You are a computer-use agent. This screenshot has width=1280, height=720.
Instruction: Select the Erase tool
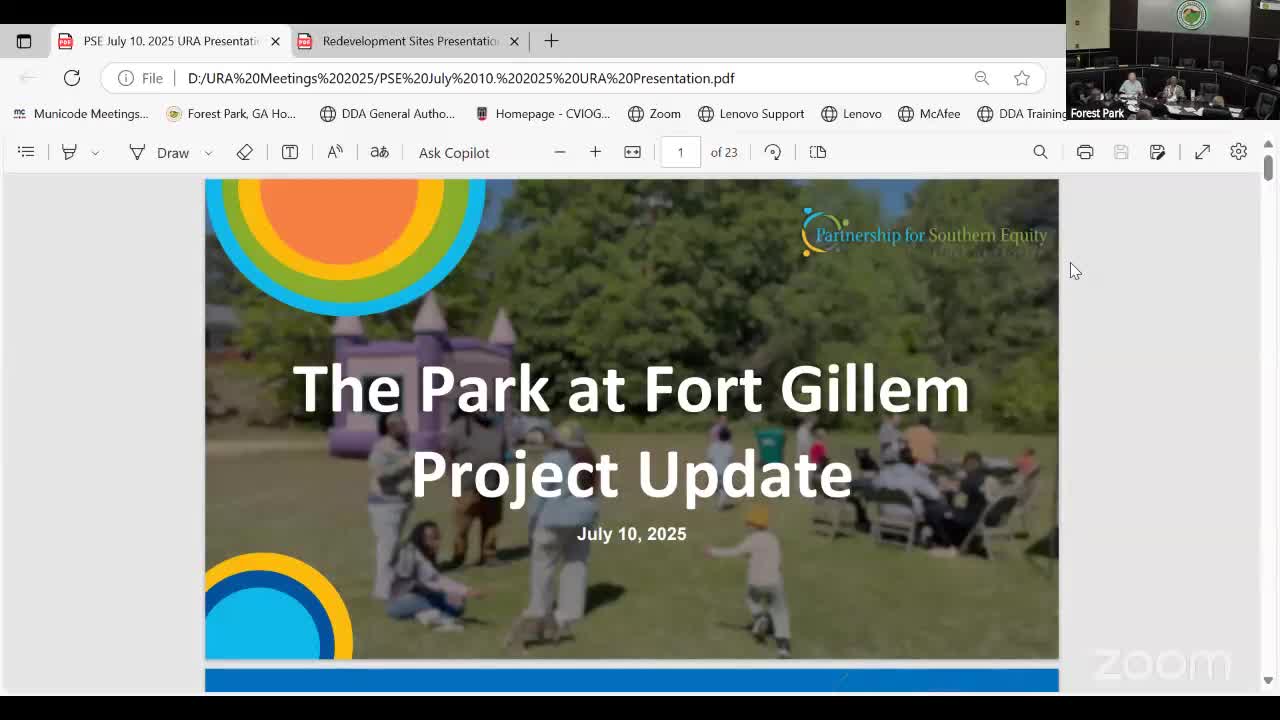[244, 152]
